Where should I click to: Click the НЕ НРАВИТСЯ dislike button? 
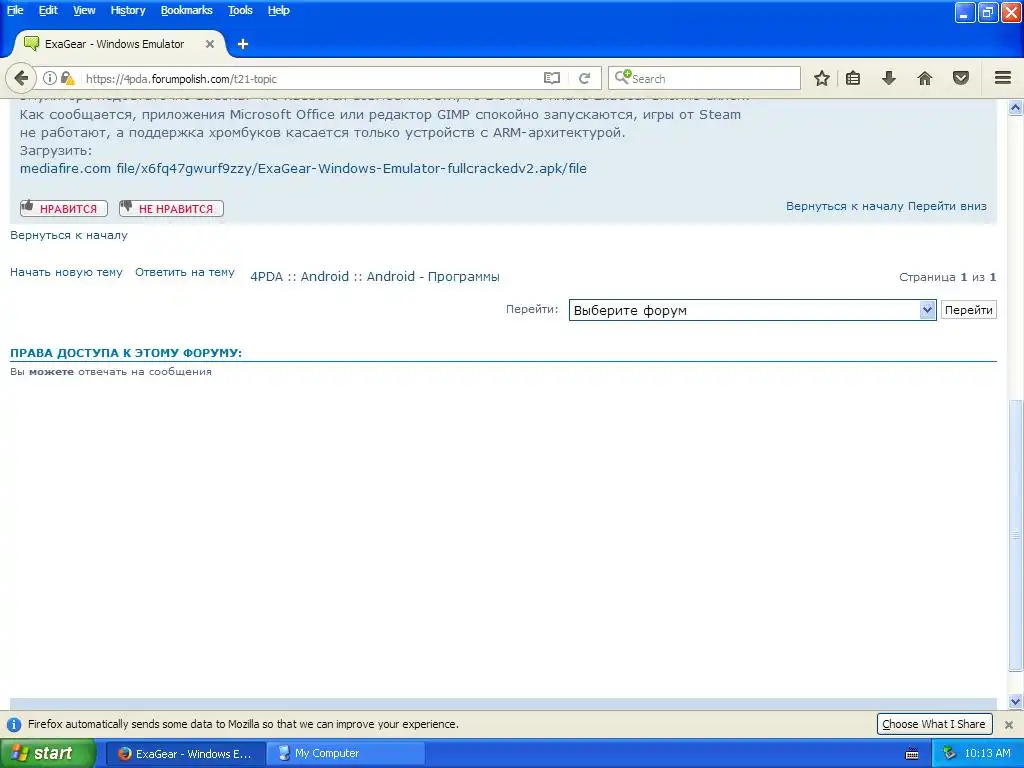[x=171, y=208]
